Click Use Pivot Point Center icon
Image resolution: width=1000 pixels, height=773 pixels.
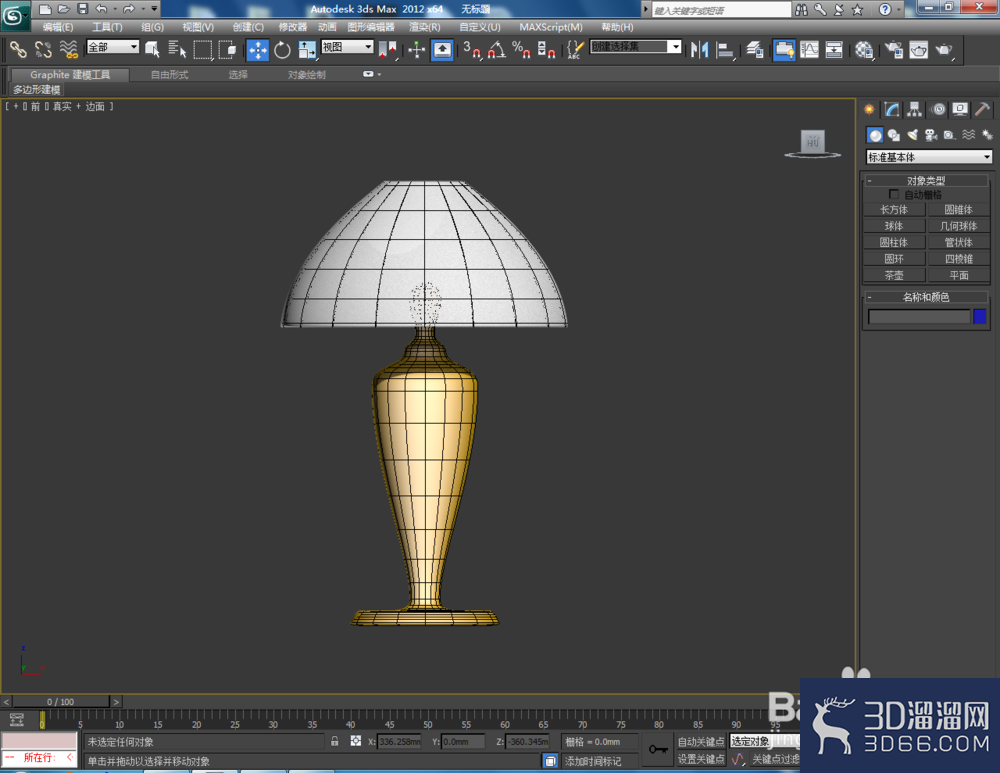(x=387, y=49)
